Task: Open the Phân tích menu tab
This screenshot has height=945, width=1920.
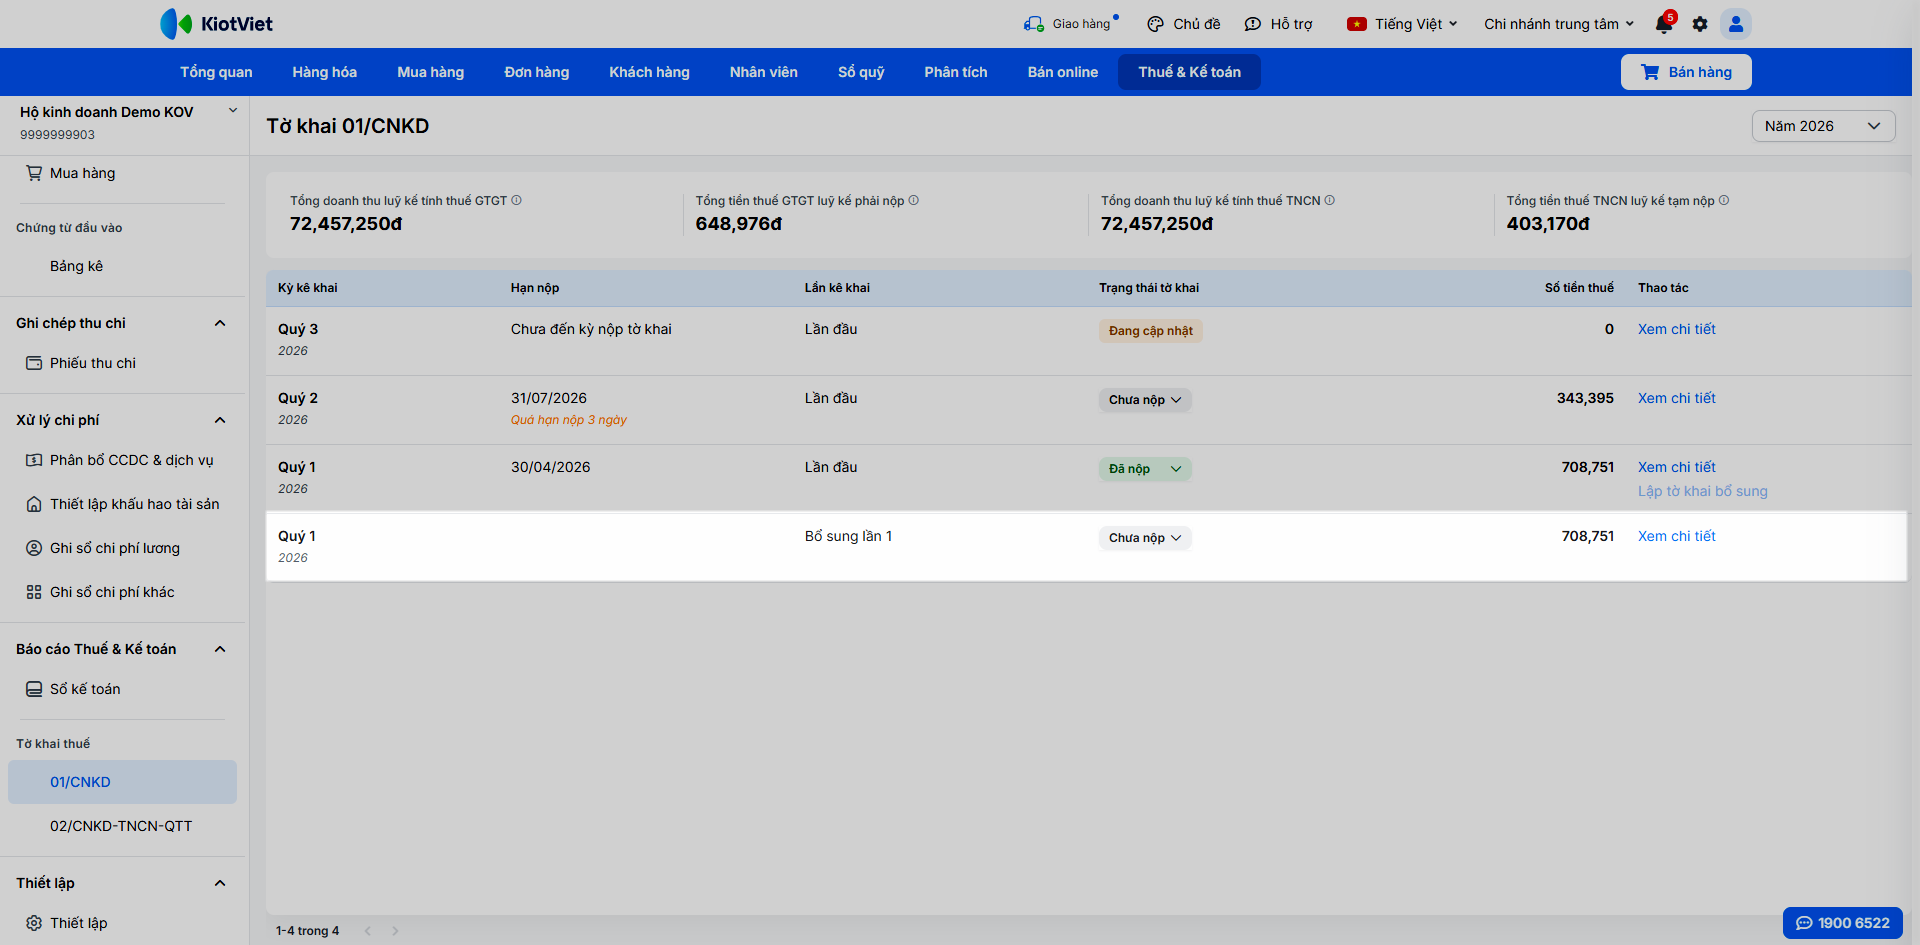Action: click(955, 72)
